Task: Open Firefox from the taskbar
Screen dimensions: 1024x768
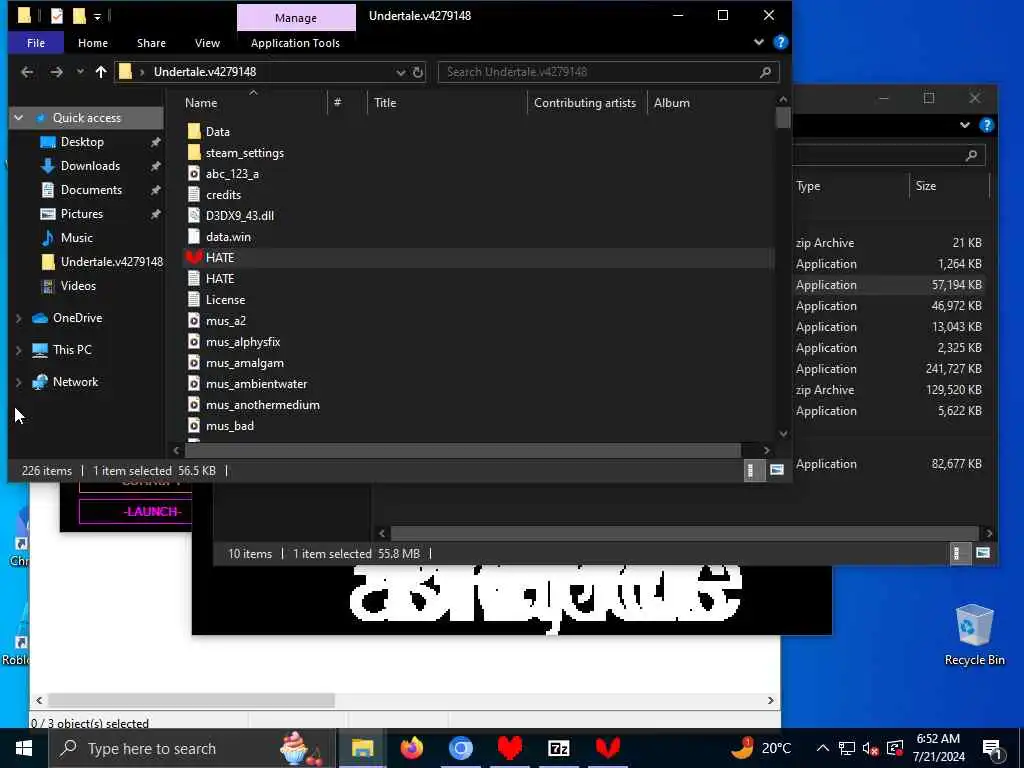Action: (x=411, y=748)
